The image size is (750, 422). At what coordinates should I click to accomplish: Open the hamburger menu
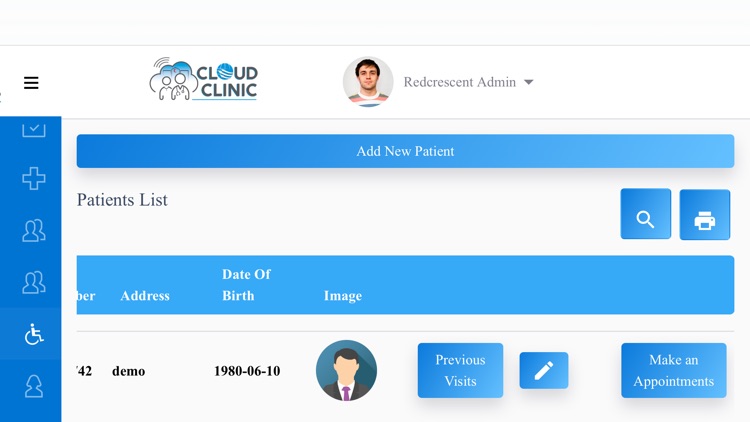[31, 83]
